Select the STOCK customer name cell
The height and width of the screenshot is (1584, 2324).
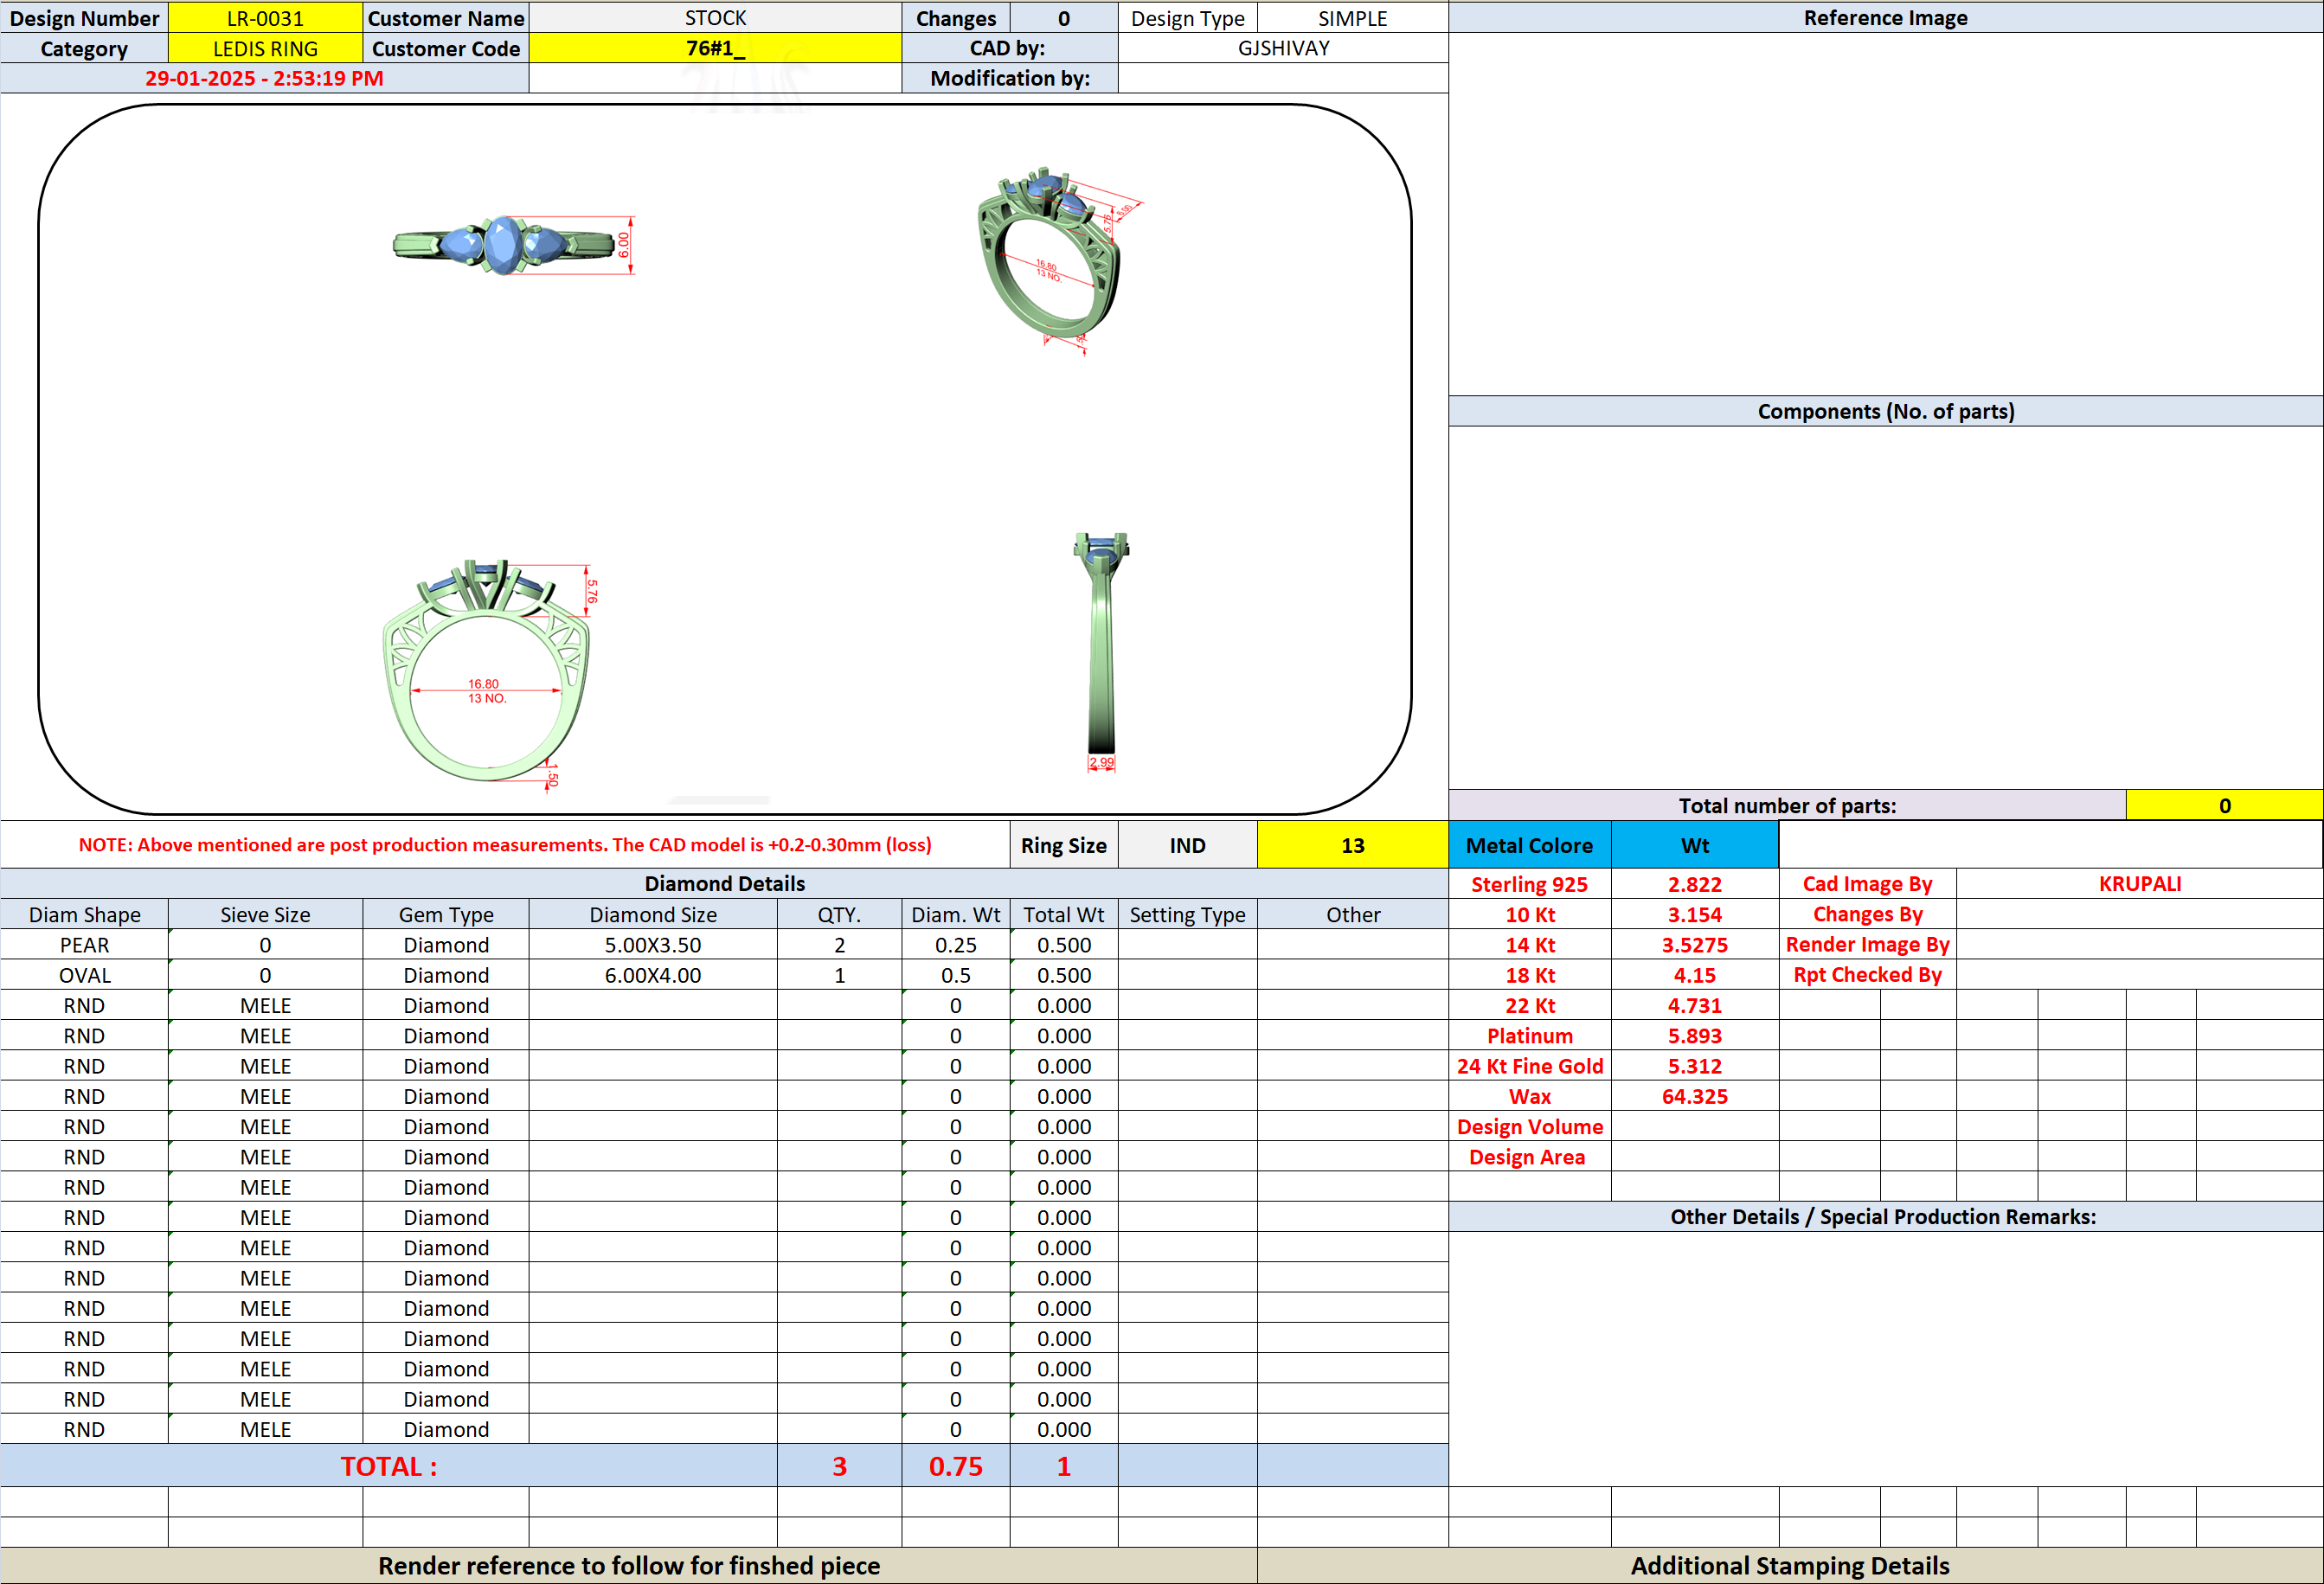[715, 18]
